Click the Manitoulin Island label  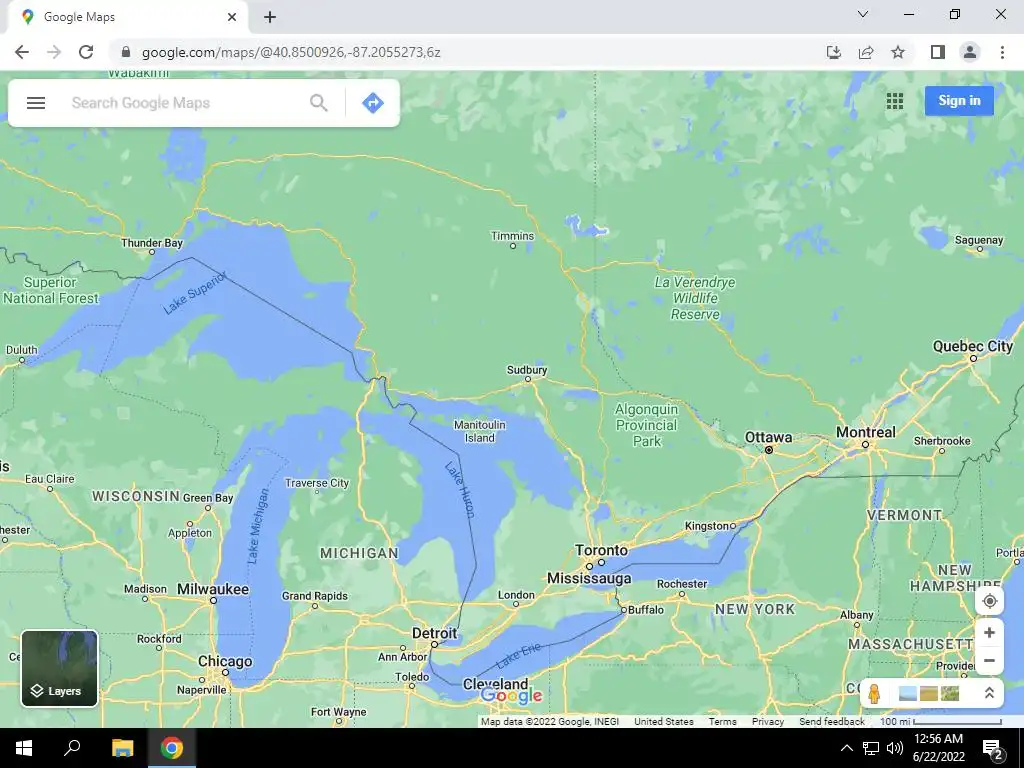(479, 431)
